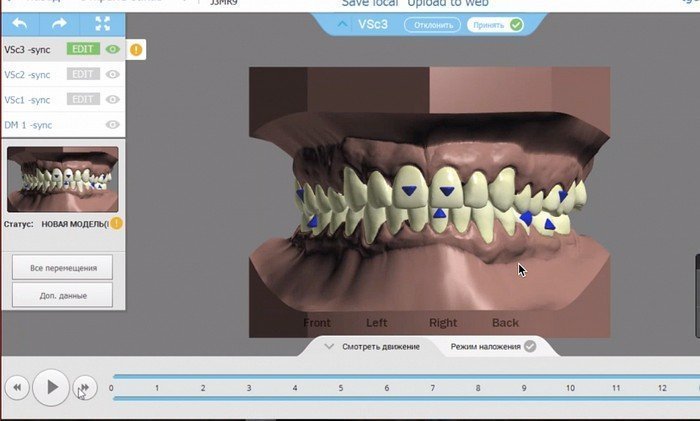700x421 pixels.
Task: Jump to timeline step 5
Action: tap(341, 388)
